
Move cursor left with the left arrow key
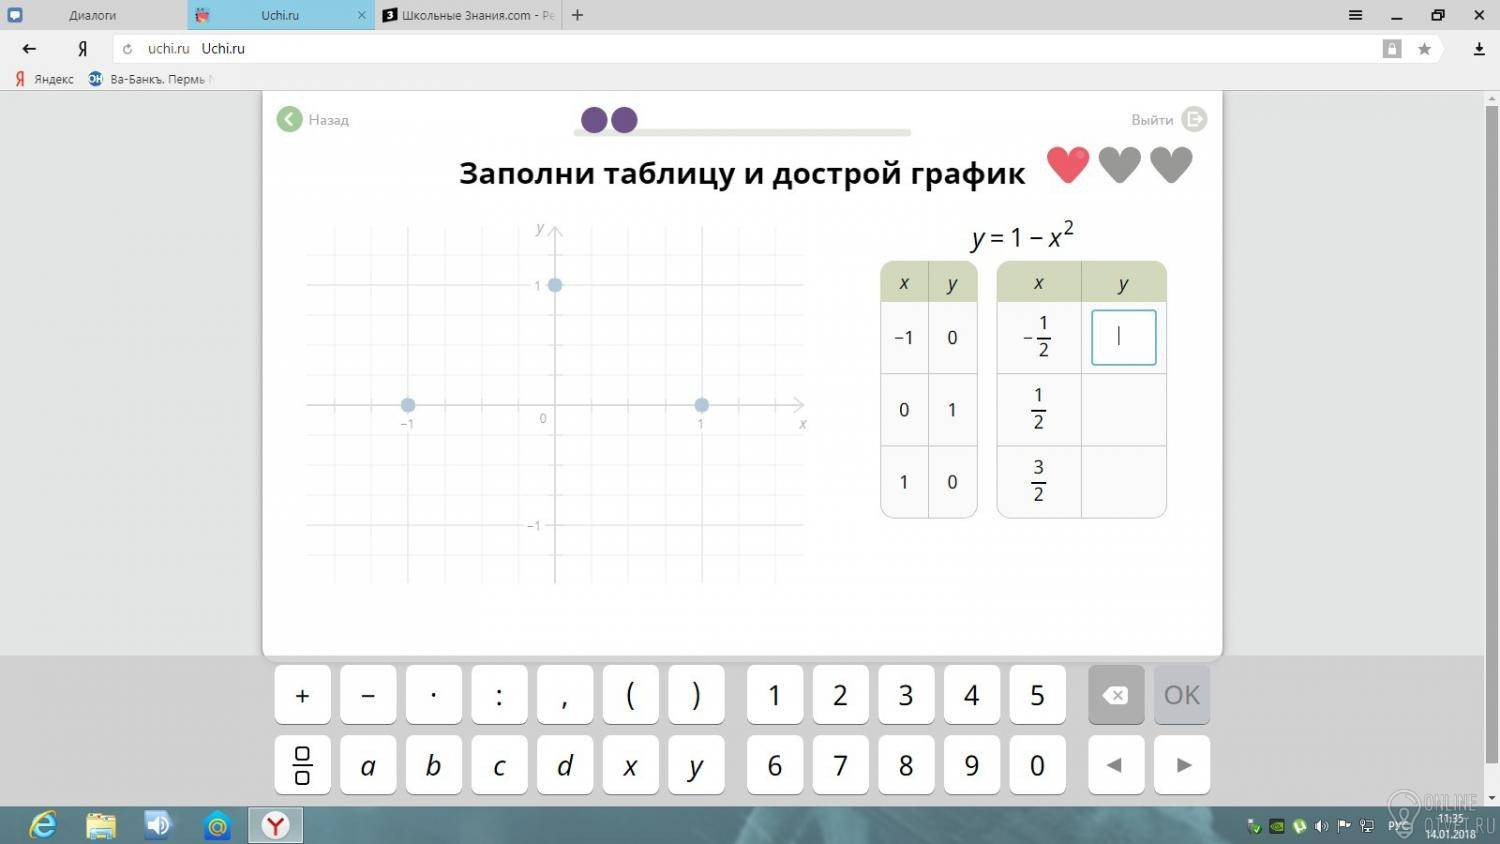tap(1115, 765)
